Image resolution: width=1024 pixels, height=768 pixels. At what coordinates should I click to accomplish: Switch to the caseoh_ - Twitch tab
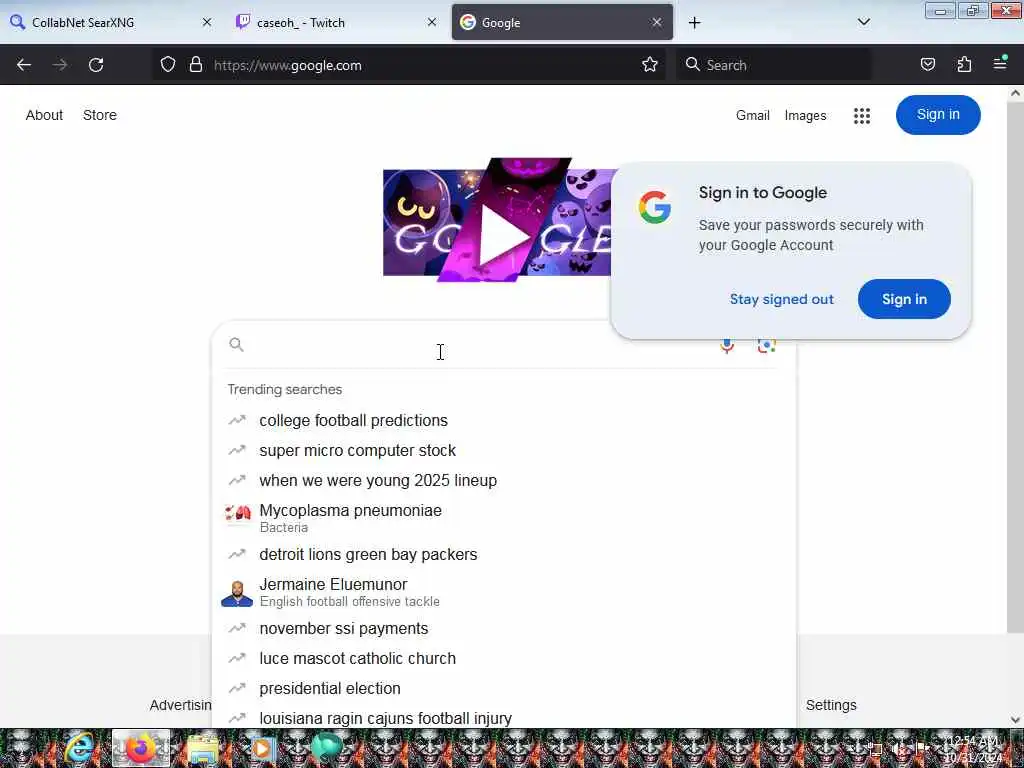(x=337, y=22)
